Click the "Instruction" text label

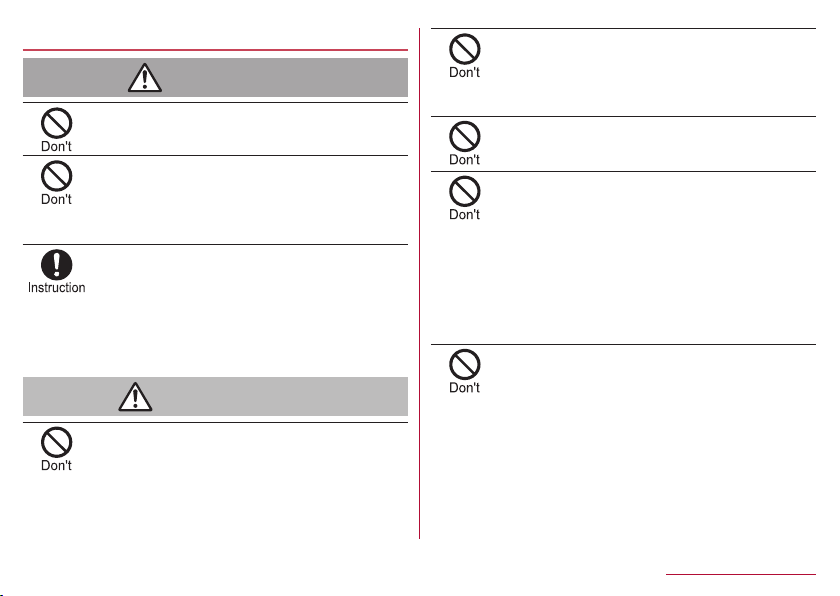pyautogui.click(x=56, y=288)
